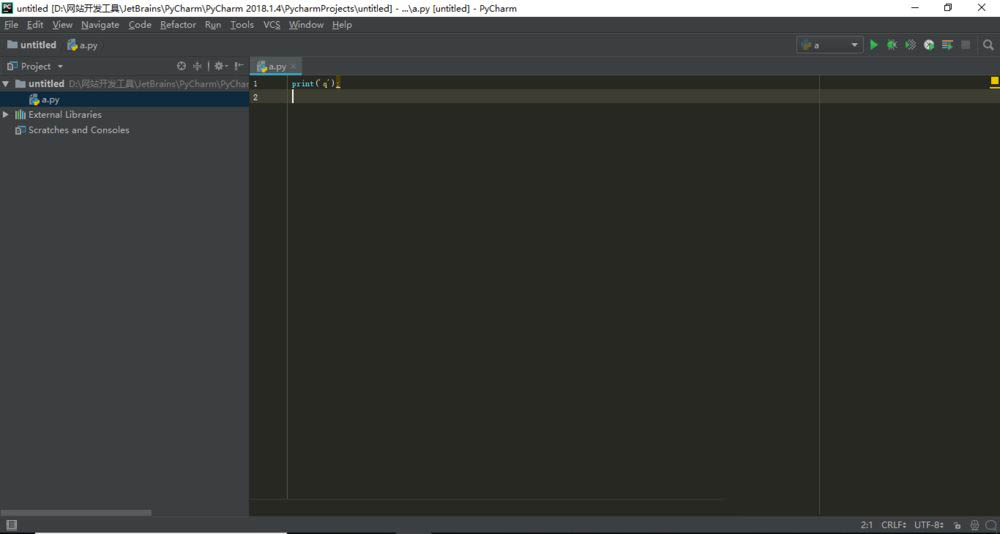This screenshot has width=1000, height=534.
Task: Click the scroll-from-source target icon in Project panel
Action: (181, 66)
